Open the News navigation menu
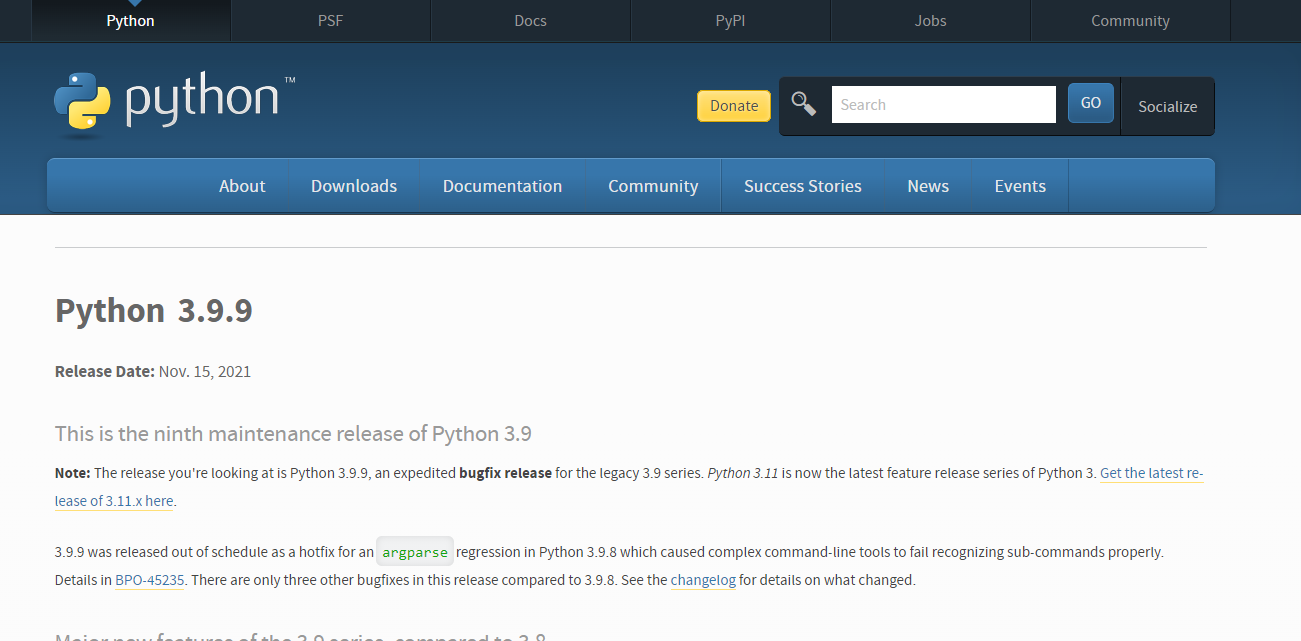1301x641 pixels. (928, 186)
